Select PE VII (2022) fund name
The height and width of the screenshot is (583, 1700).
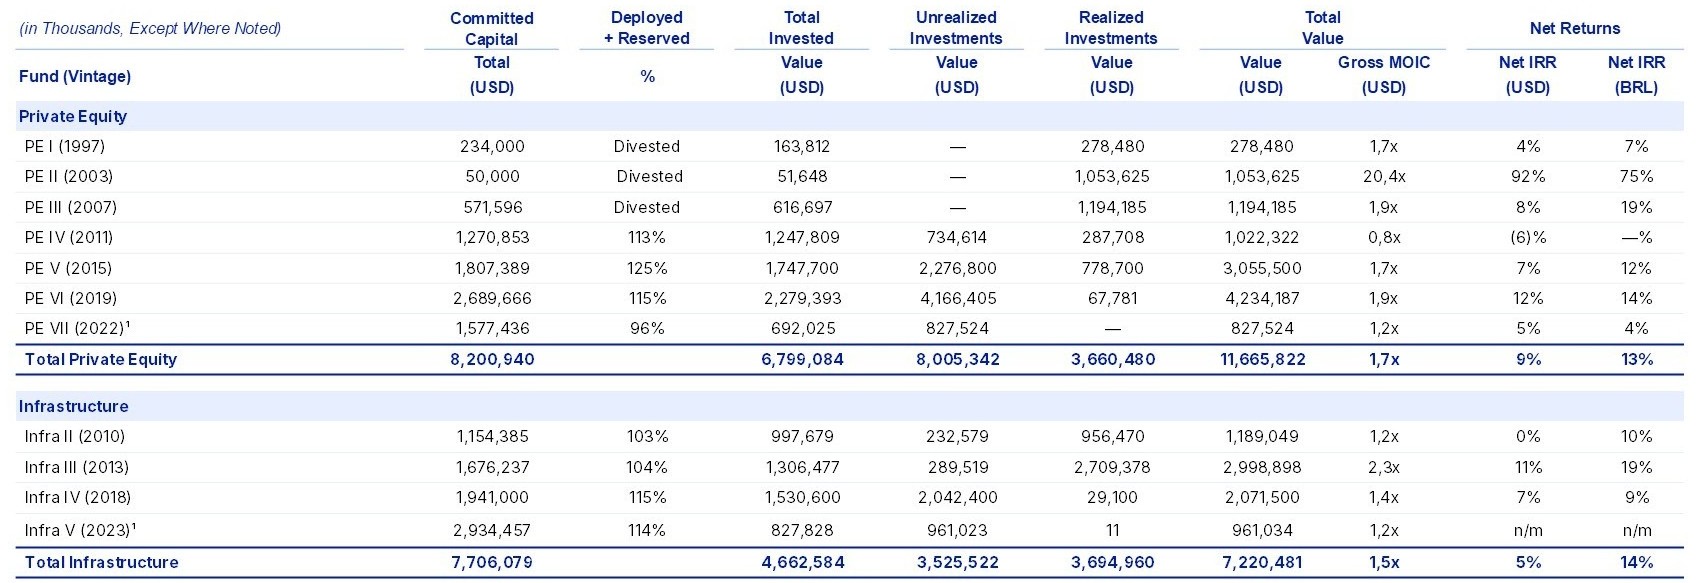(x=80, y=328)
